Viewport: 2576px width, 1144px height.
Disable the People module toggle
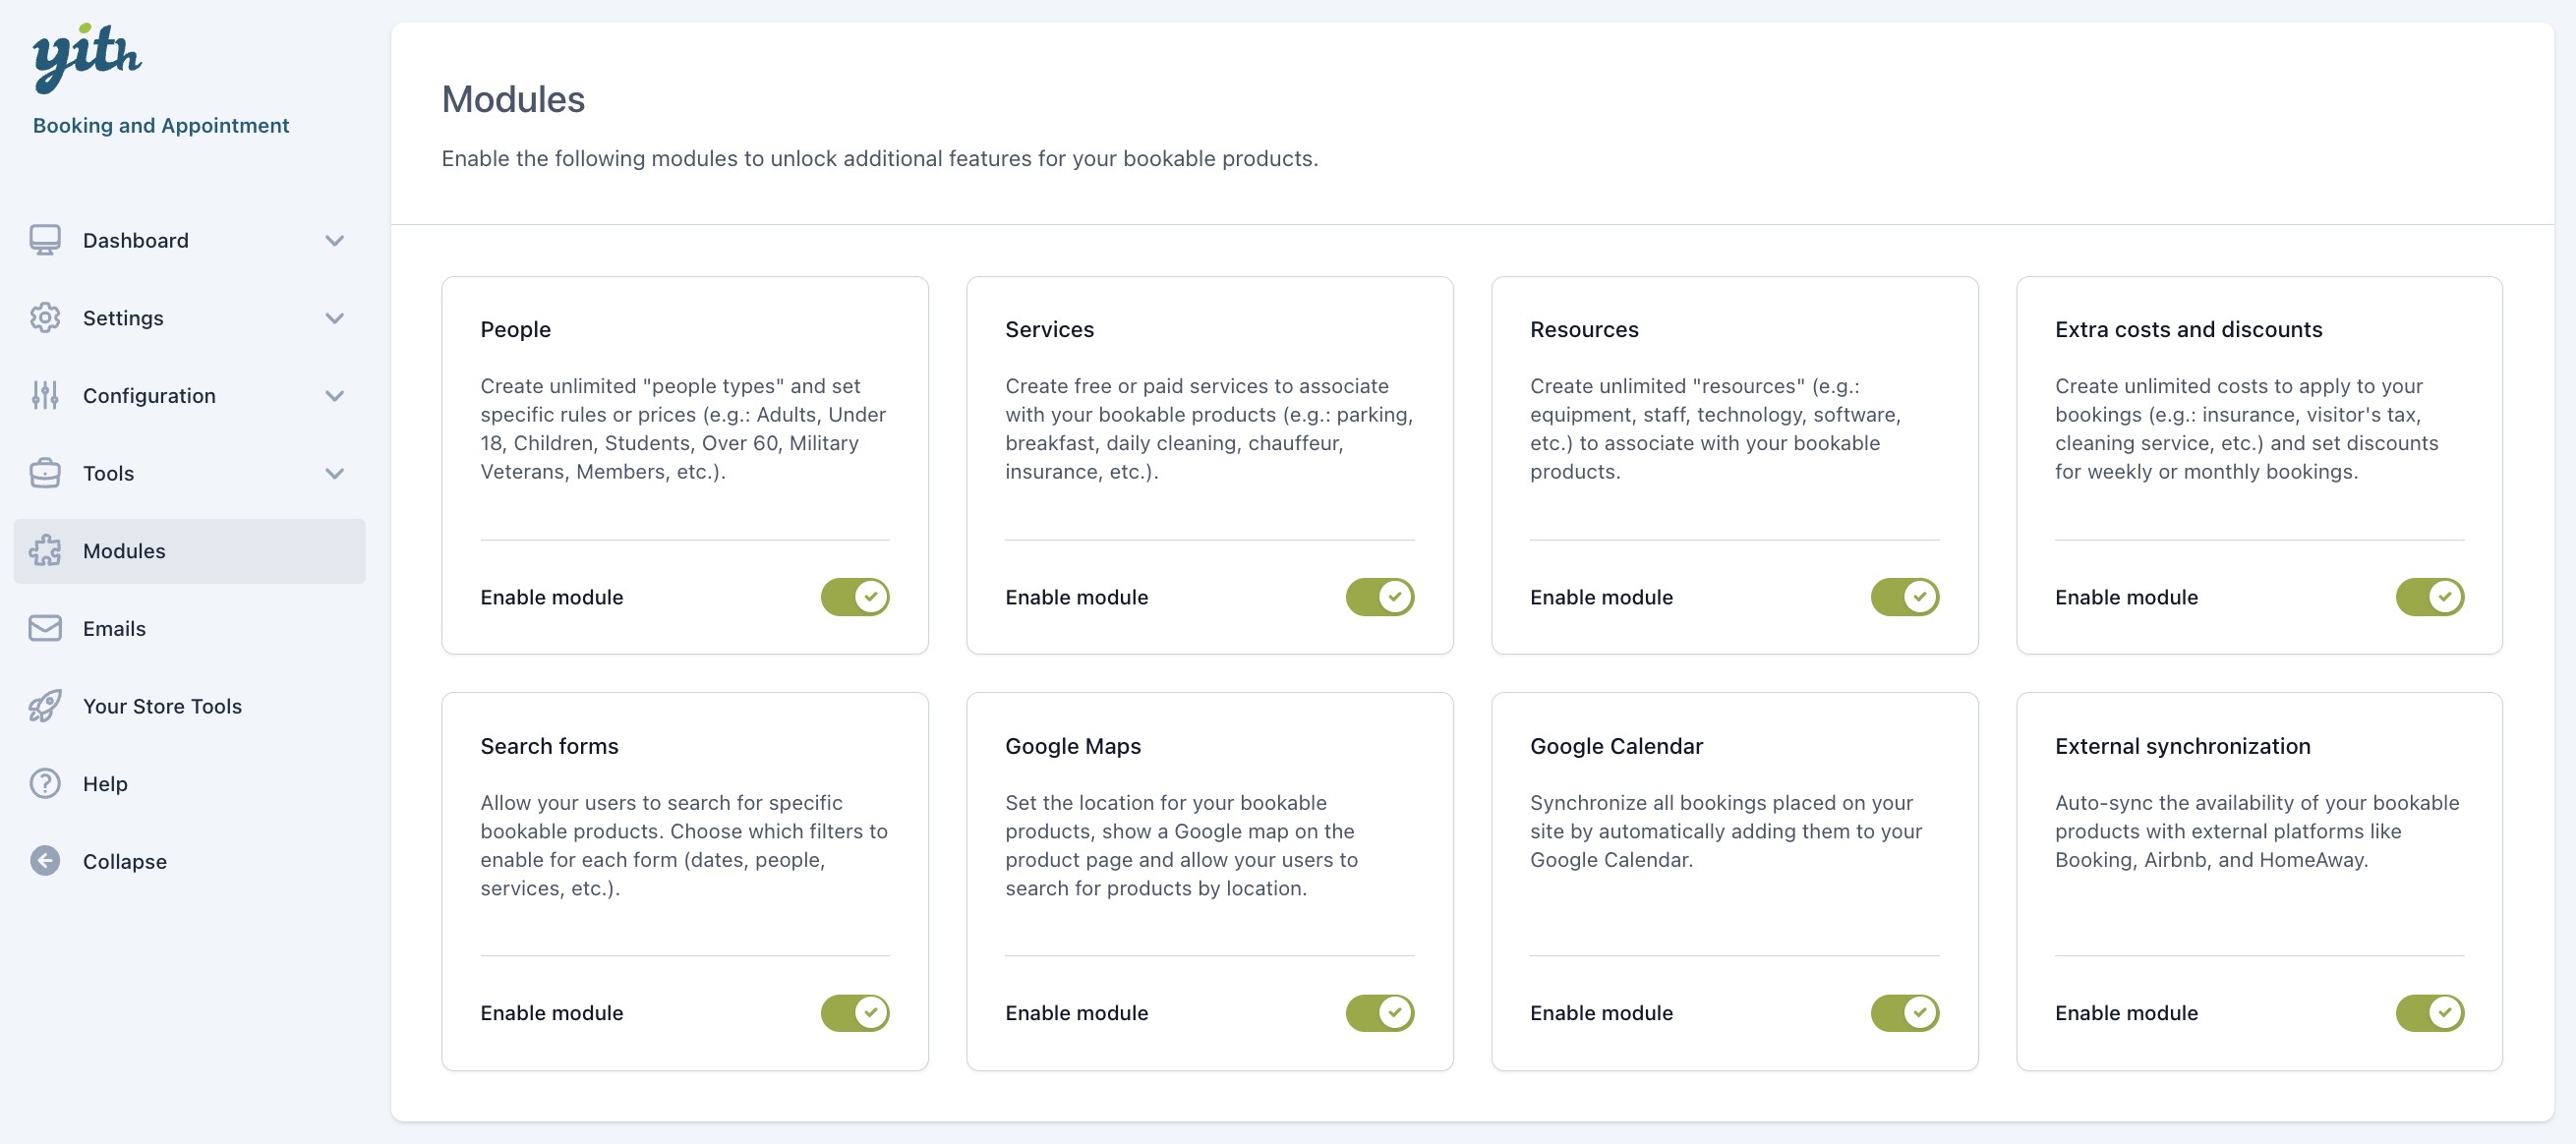click(x=855, y=597)
